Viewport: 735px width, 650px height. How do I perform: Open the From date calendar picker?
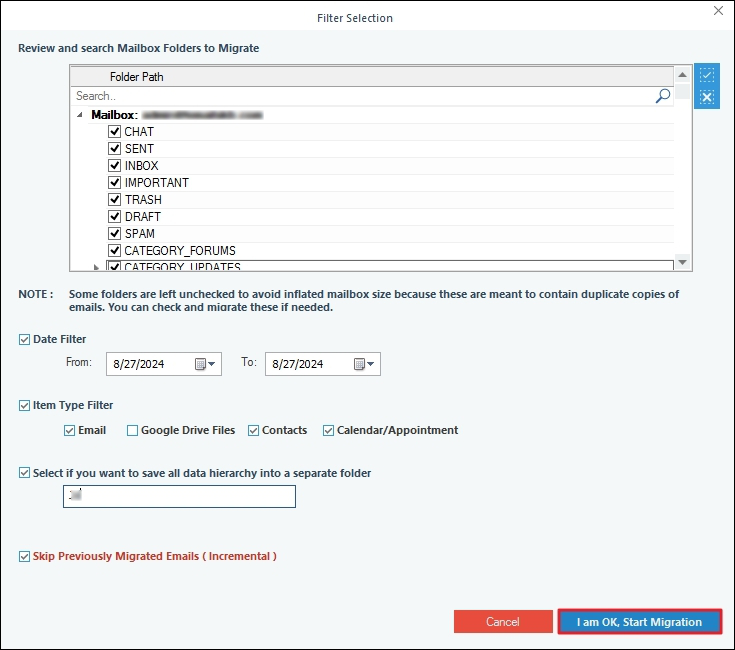(x=205, y=364)
